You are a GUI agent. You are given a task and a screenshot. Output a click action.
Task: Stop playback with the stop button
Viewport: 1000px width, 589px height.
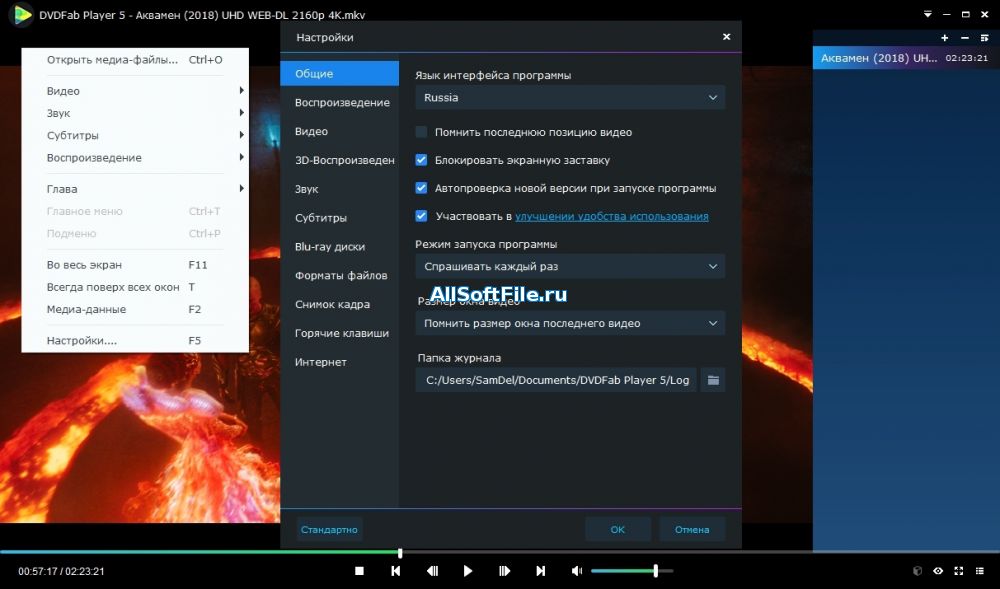point(359,571)
